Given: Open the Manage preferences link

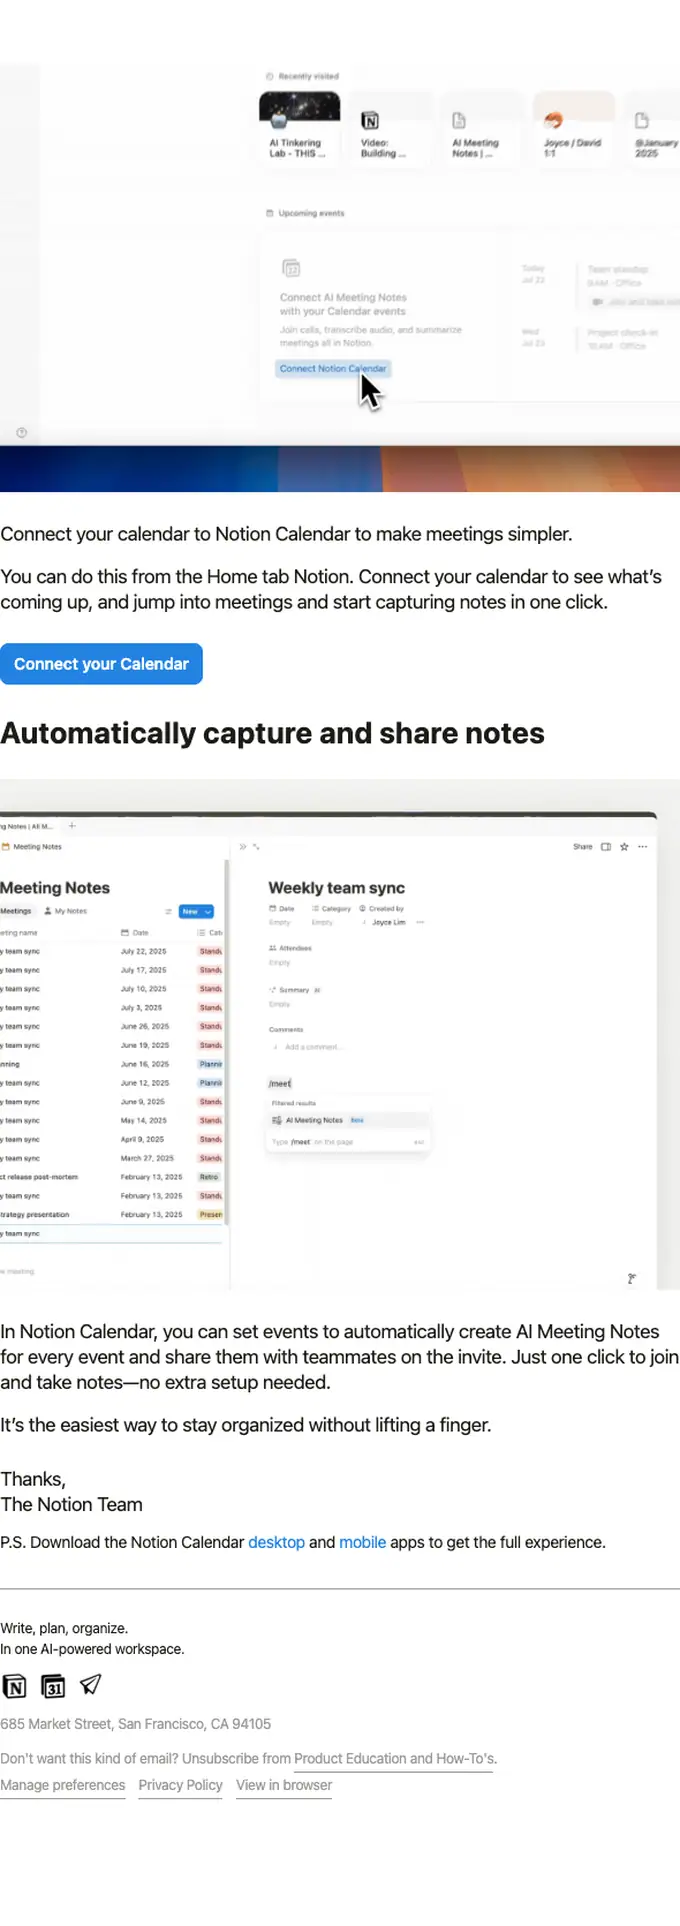Looking at the screenshot, I should pos(63,1785).
